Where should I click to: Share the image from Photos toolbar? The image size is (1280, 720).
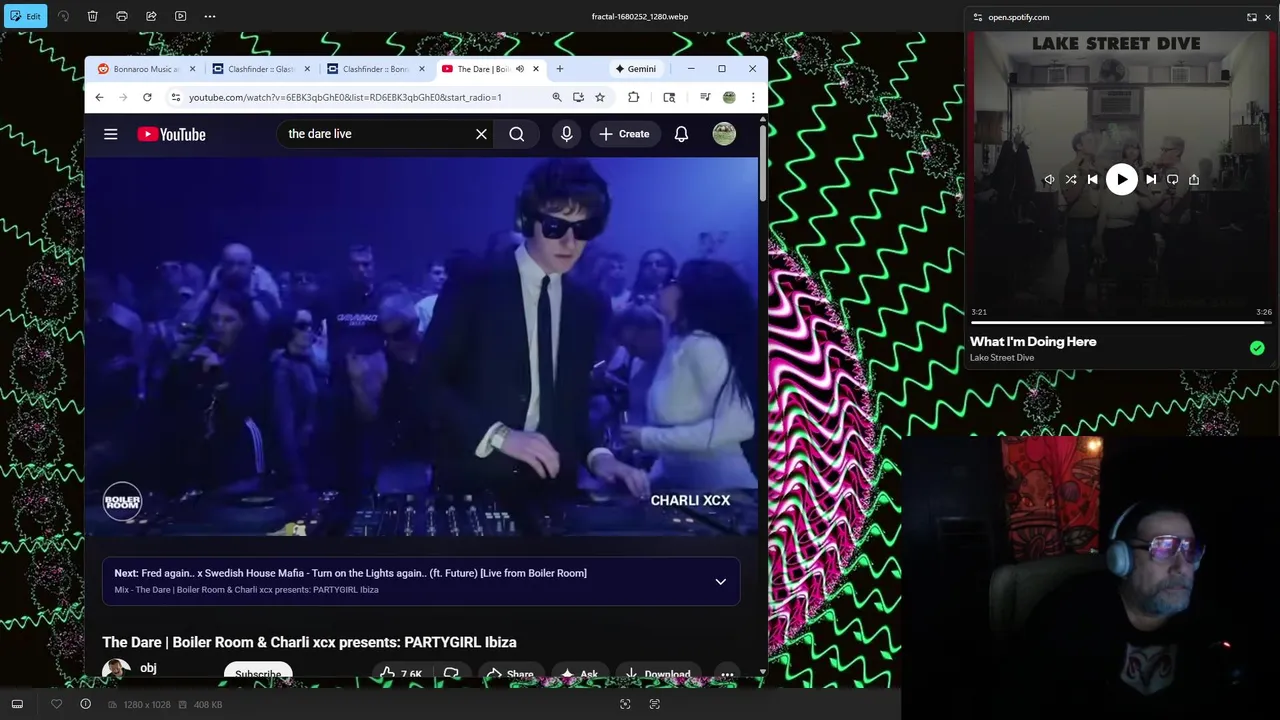pyautogui.click(x=151, y=16)
